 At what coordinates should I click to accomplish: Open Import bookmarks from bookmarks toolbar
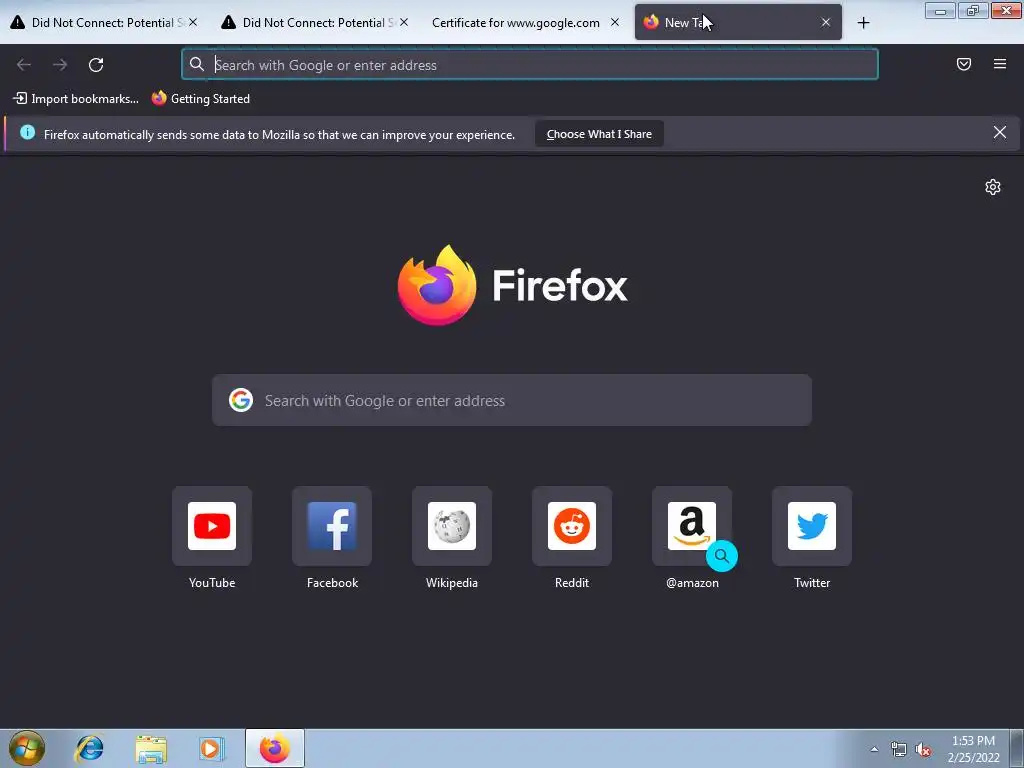pyautogui.click(x=76, y=99)
